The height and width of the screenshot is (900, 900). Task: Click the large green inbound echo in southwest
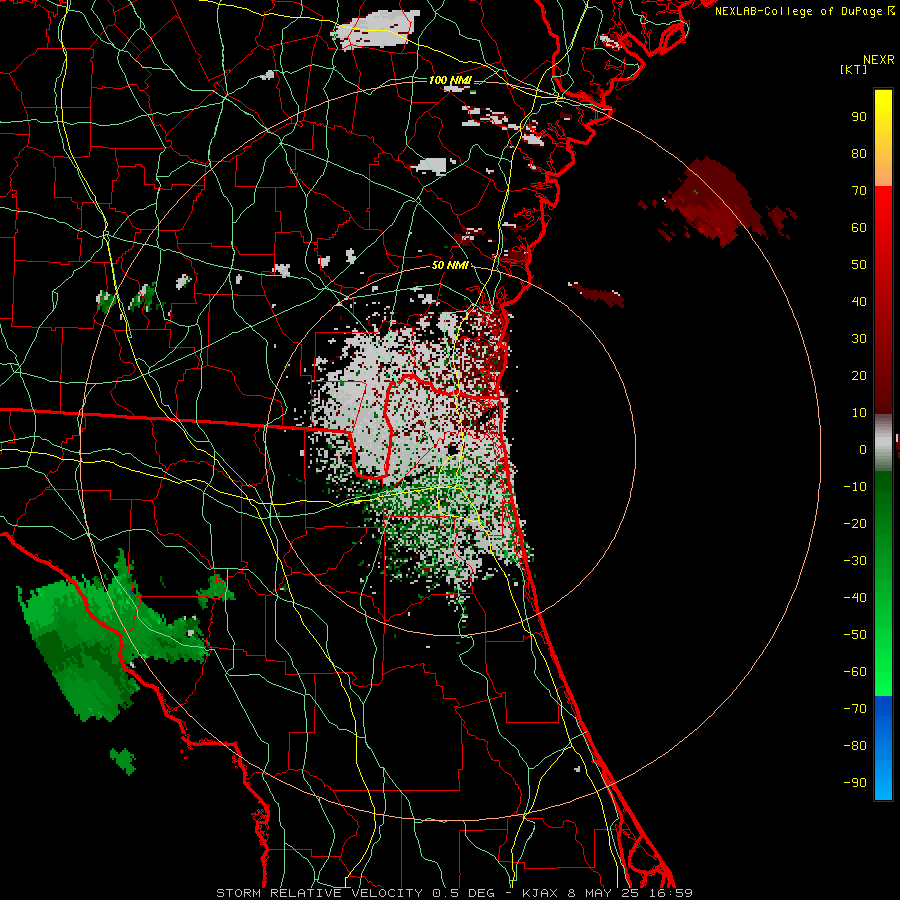86,643
